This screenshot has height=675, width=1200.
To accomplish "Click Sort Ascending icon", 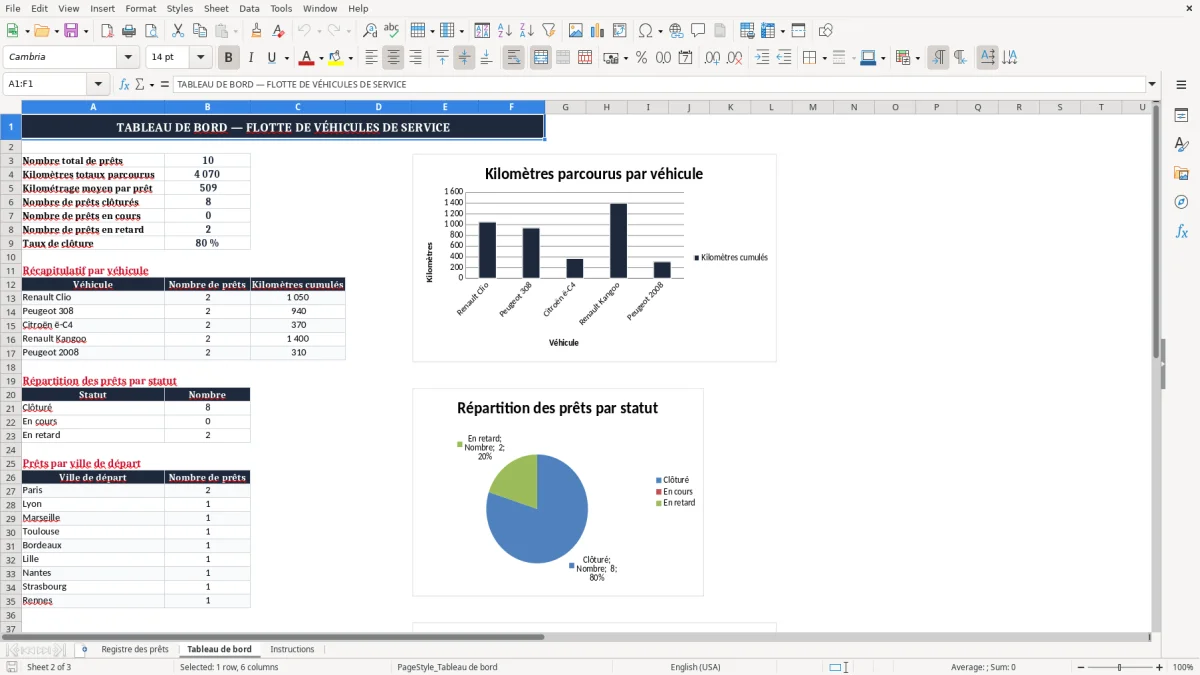I will [x=505, y=31].
